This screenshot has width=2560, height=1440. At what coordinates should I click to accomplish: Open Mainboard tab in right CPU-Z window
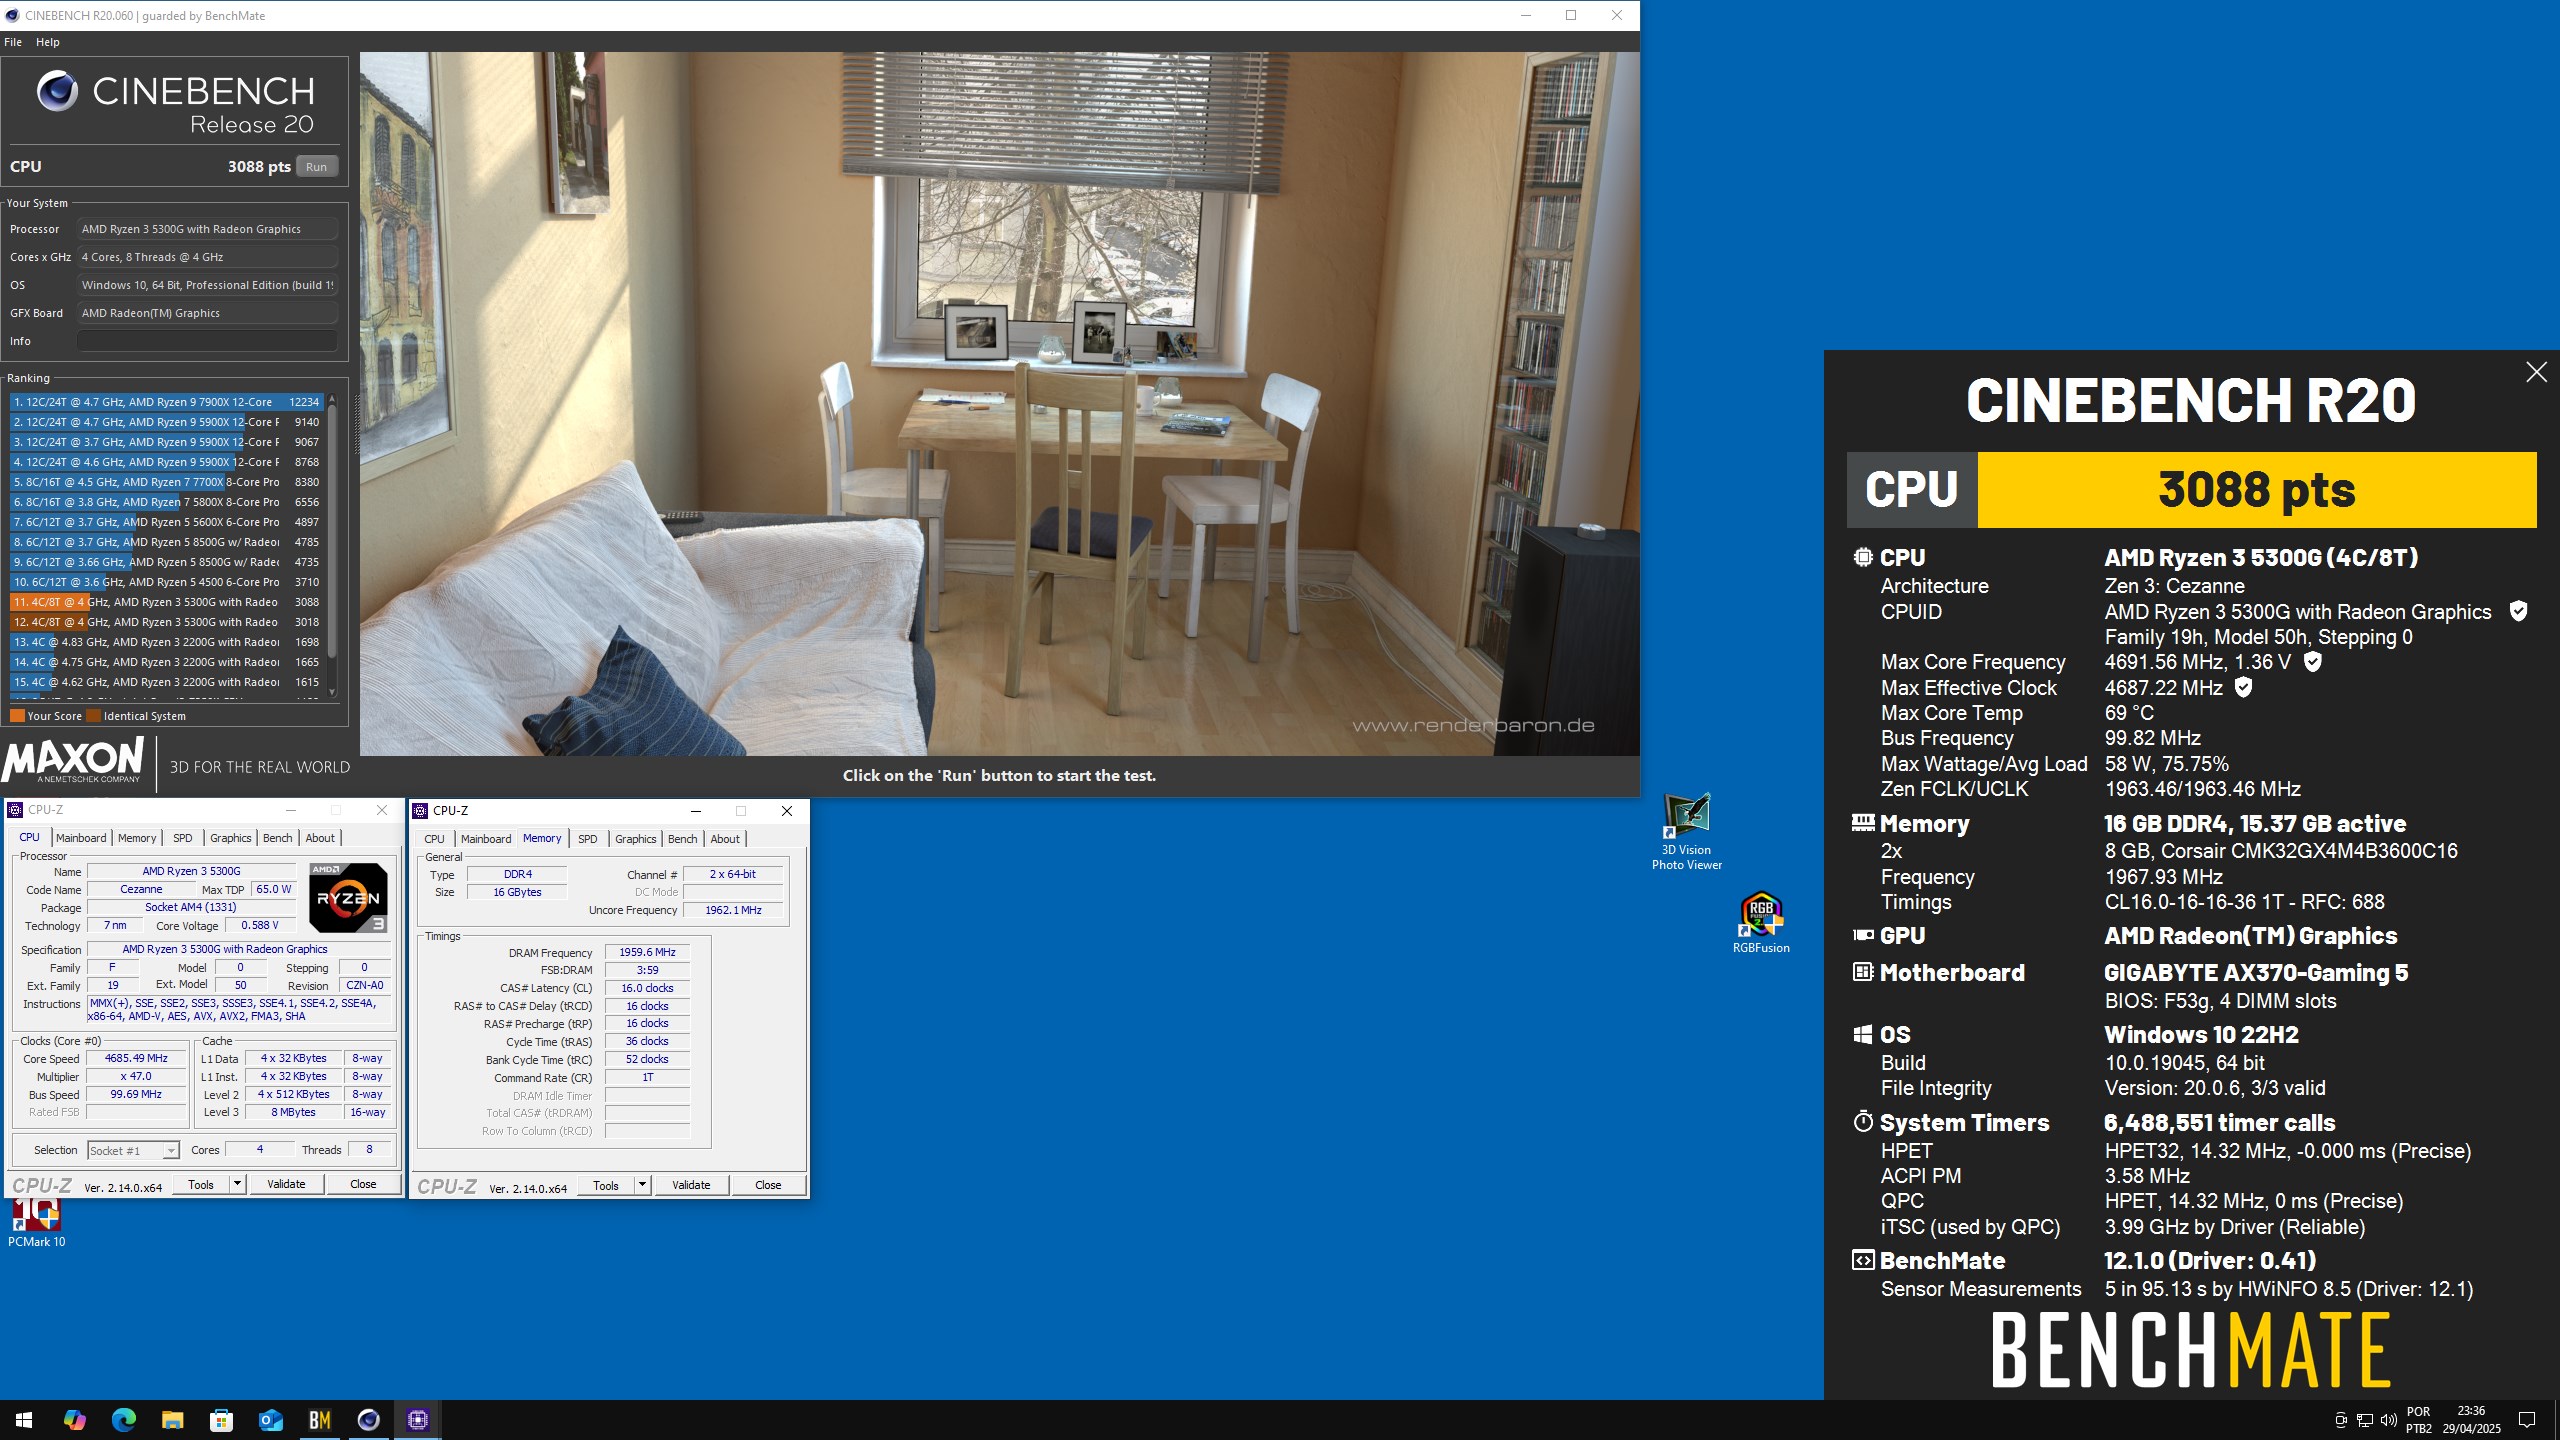click(x=486, y=839)
